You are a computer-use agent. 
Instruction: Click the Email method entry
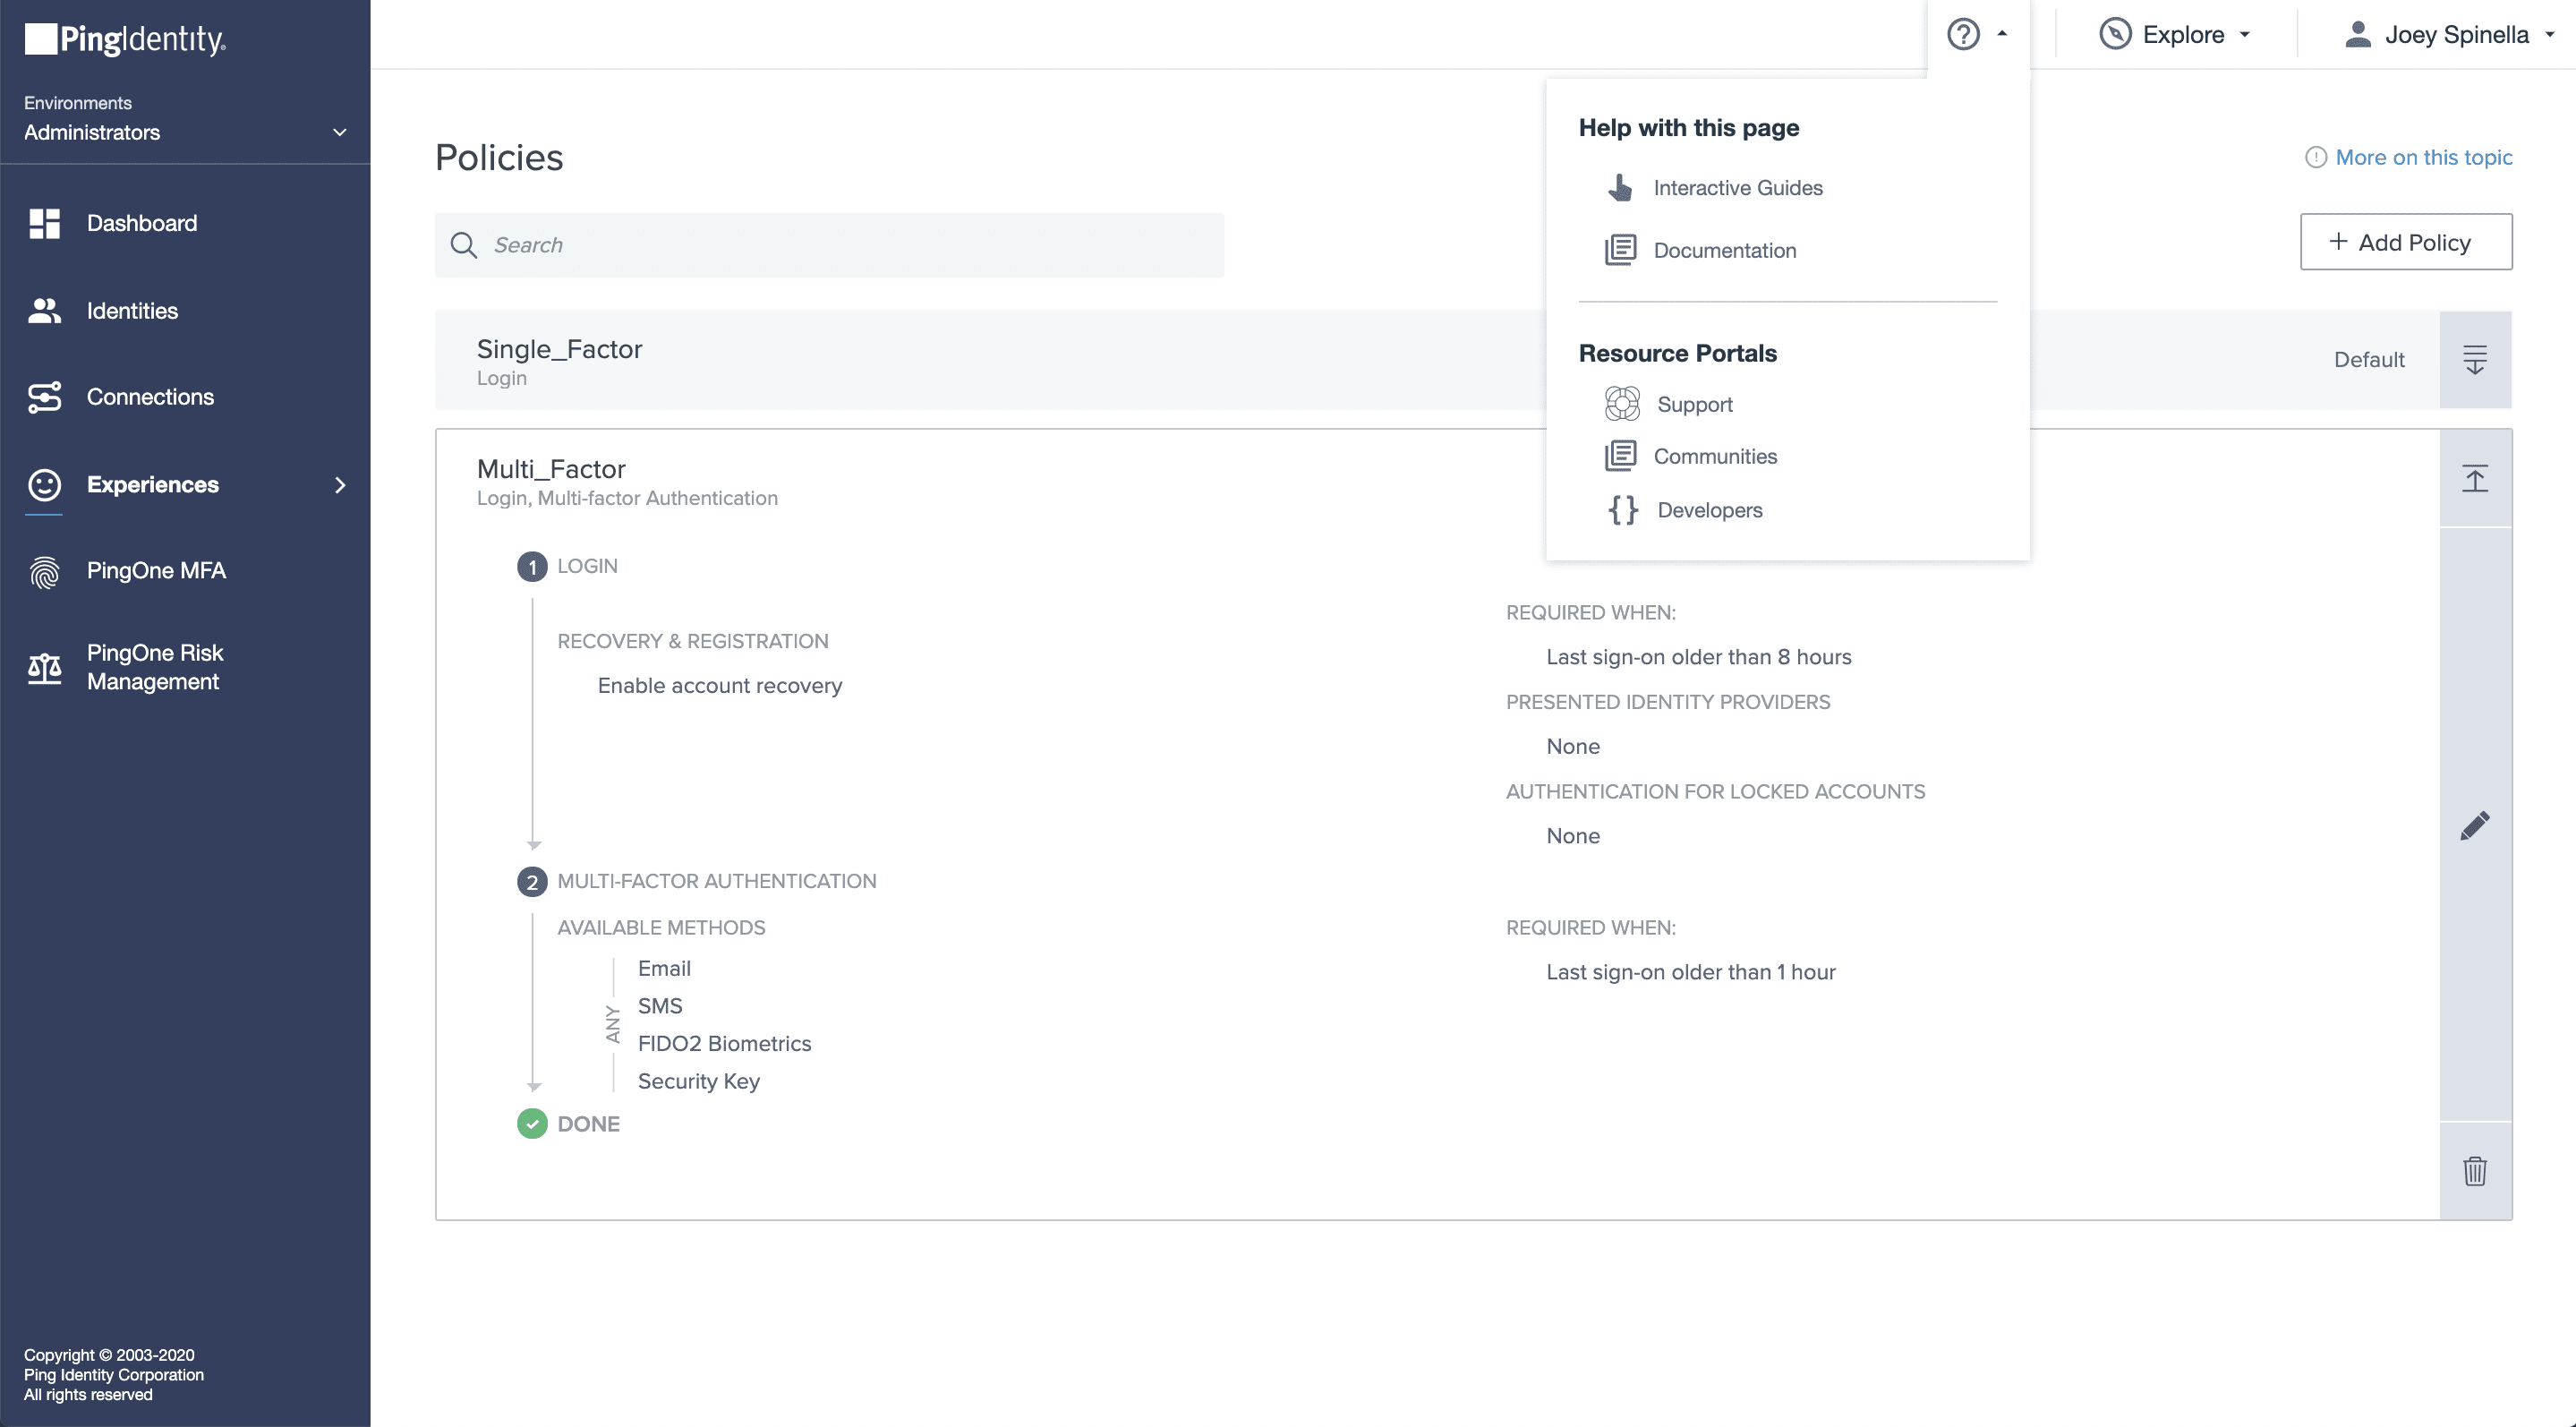(x=664, y=968)
